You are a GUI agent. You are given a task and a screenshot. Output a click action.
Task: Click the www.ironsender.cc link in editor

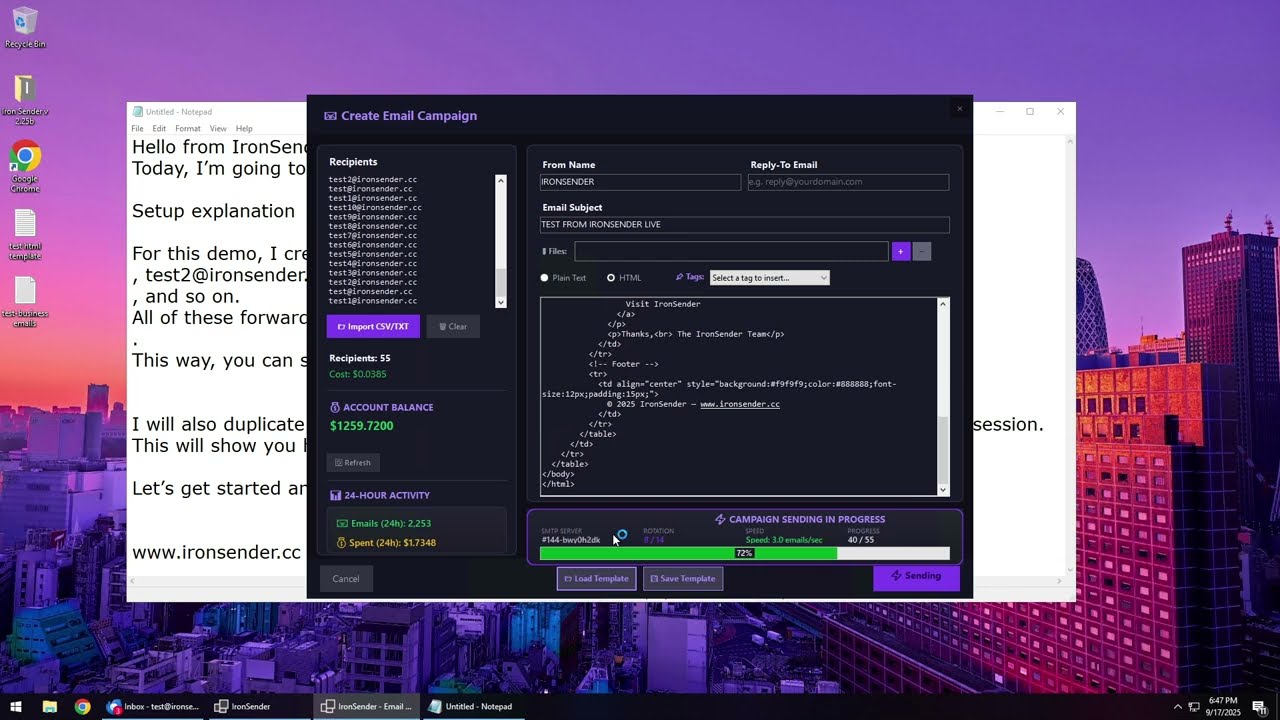tap(740, 404)
